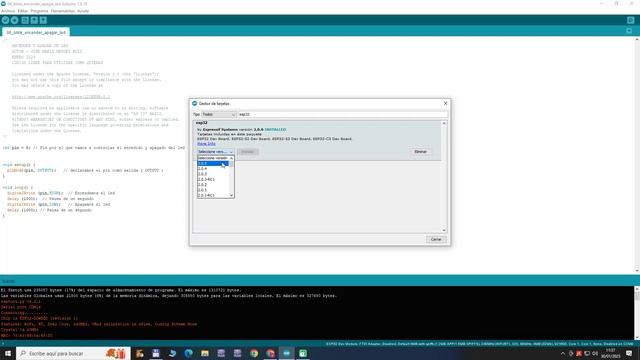
Task: Open the Tipo filter dropdown in Gestor de tarjetas
Action: [219, 115]
